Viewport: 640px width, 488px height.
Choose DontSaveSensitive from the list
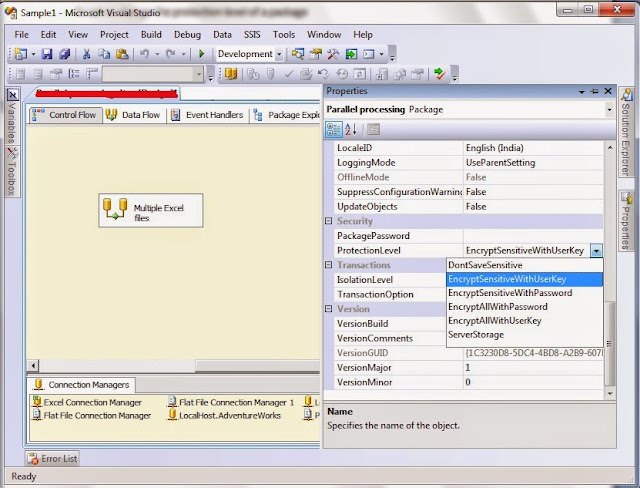(x=524, y=265)
